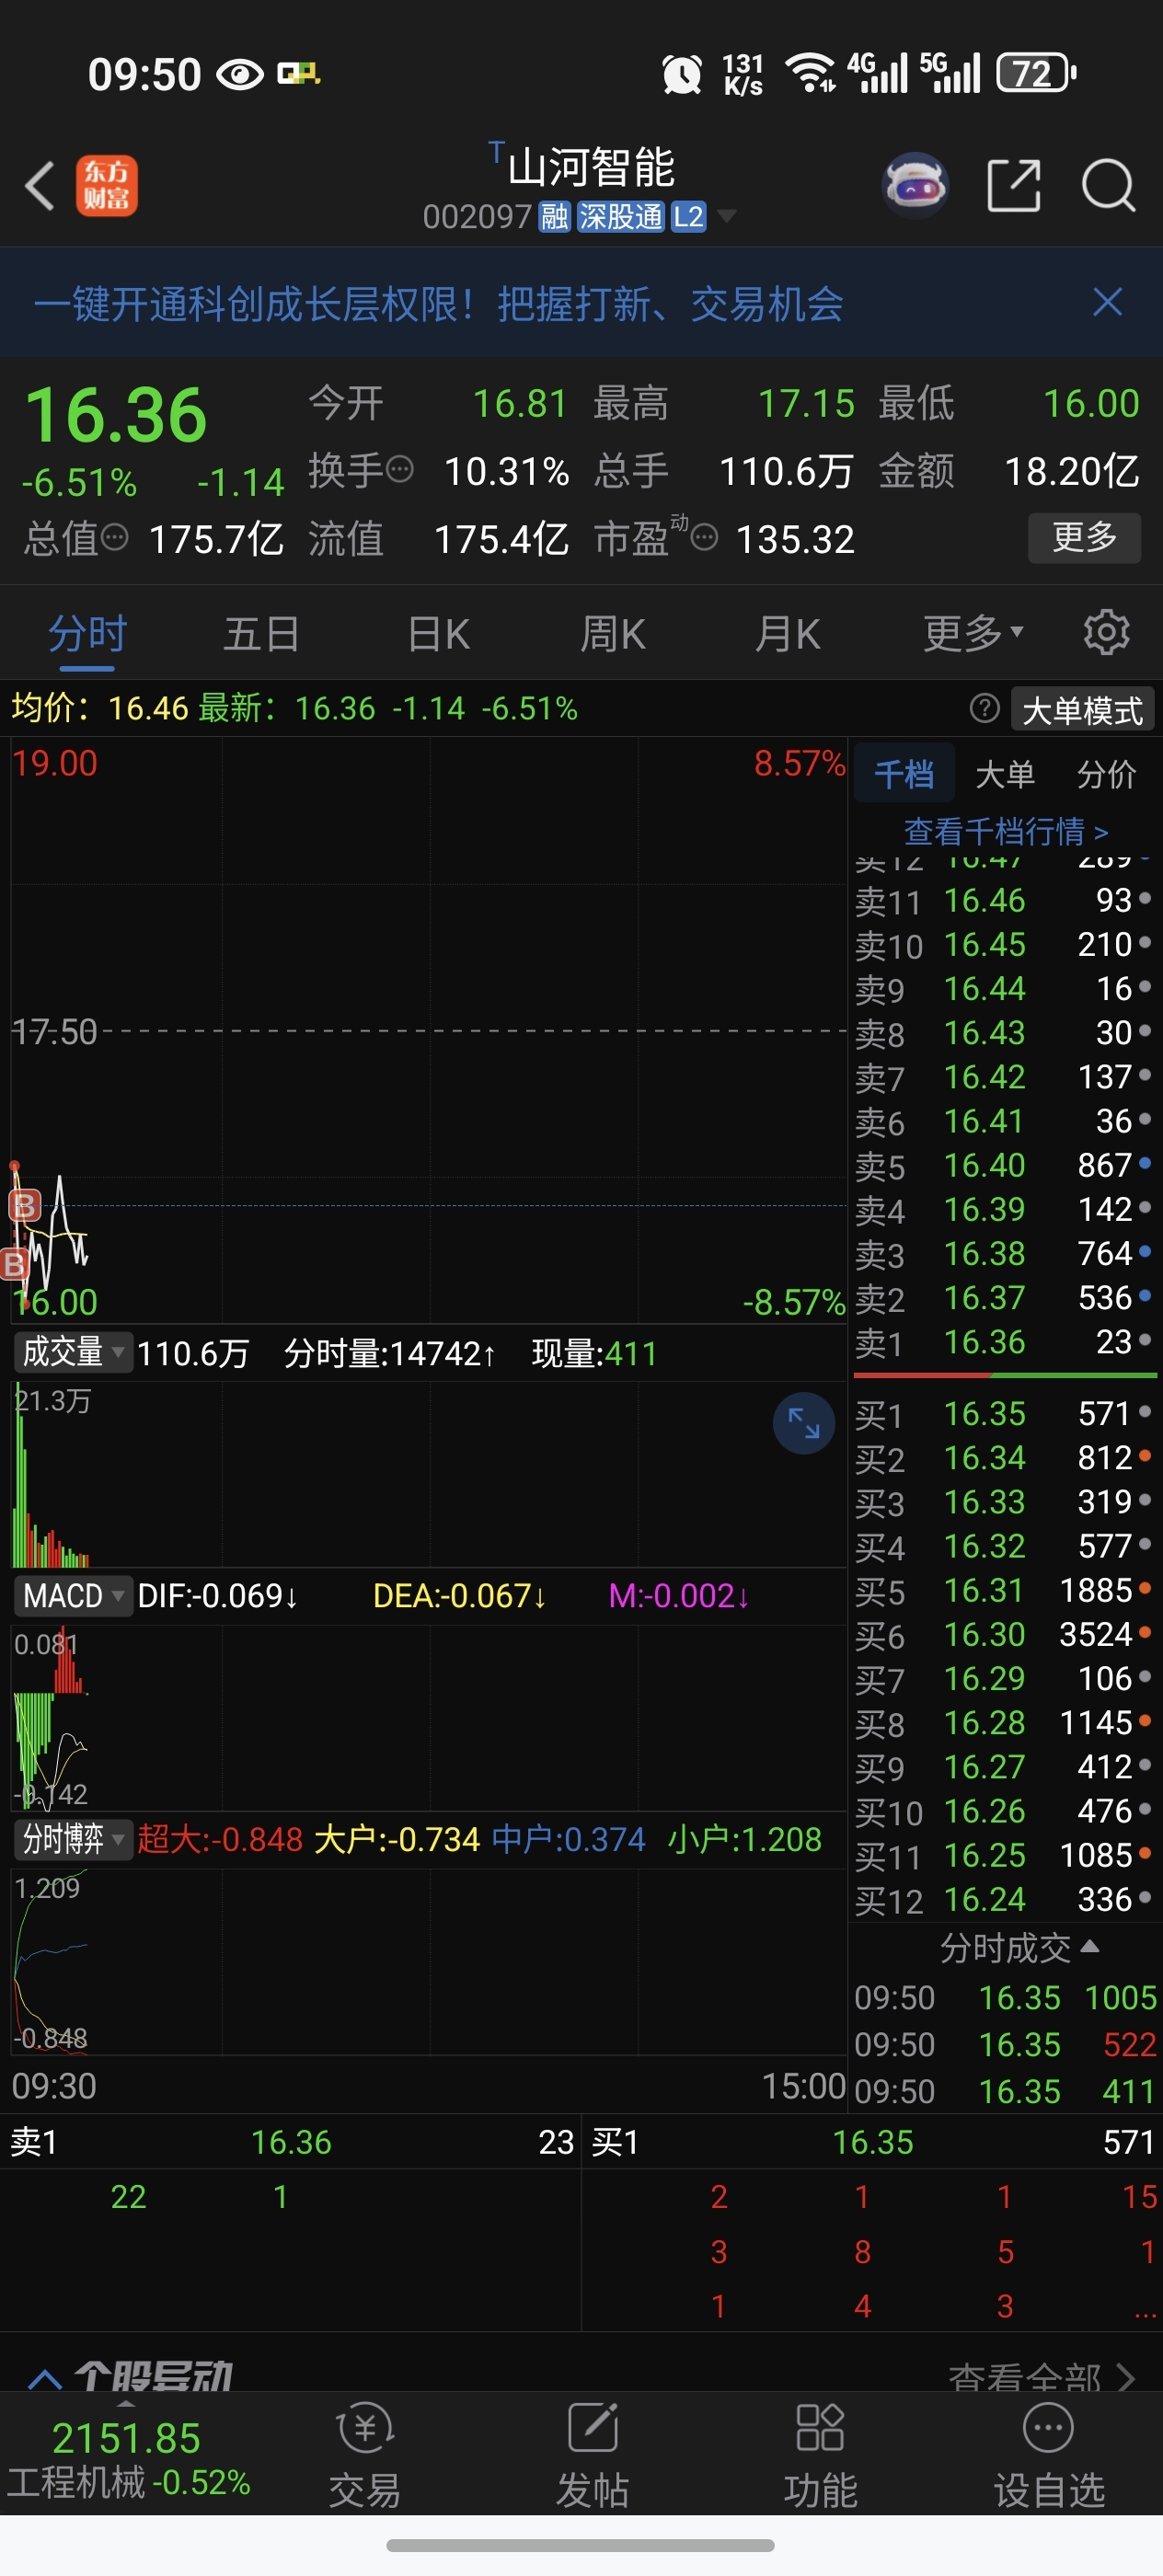
Task: Open the 成交量 indicator dropdown
Action: [x=73, y=1352]
